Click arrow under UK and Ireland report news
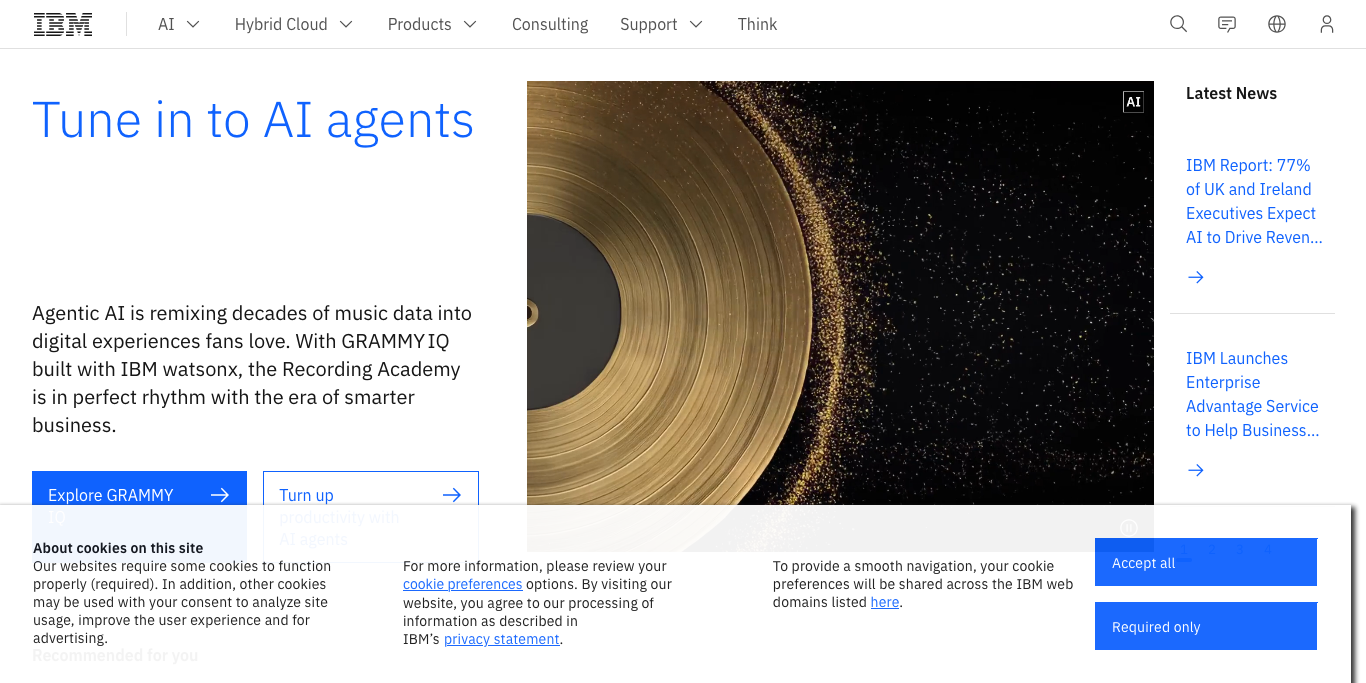 pyautogui.click(x=1196, y=277)
